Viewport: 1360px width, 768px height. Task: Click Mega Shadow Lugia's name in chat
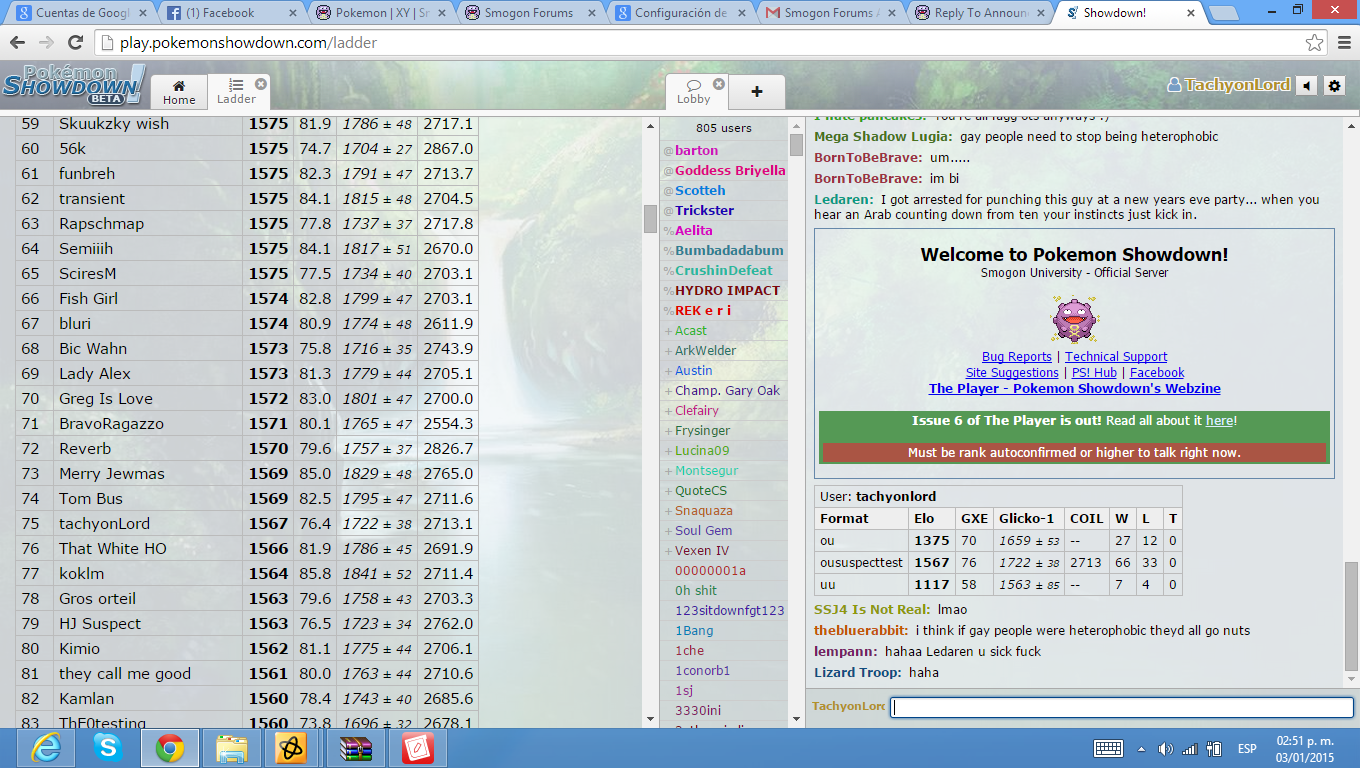click(x=883, y=137)
